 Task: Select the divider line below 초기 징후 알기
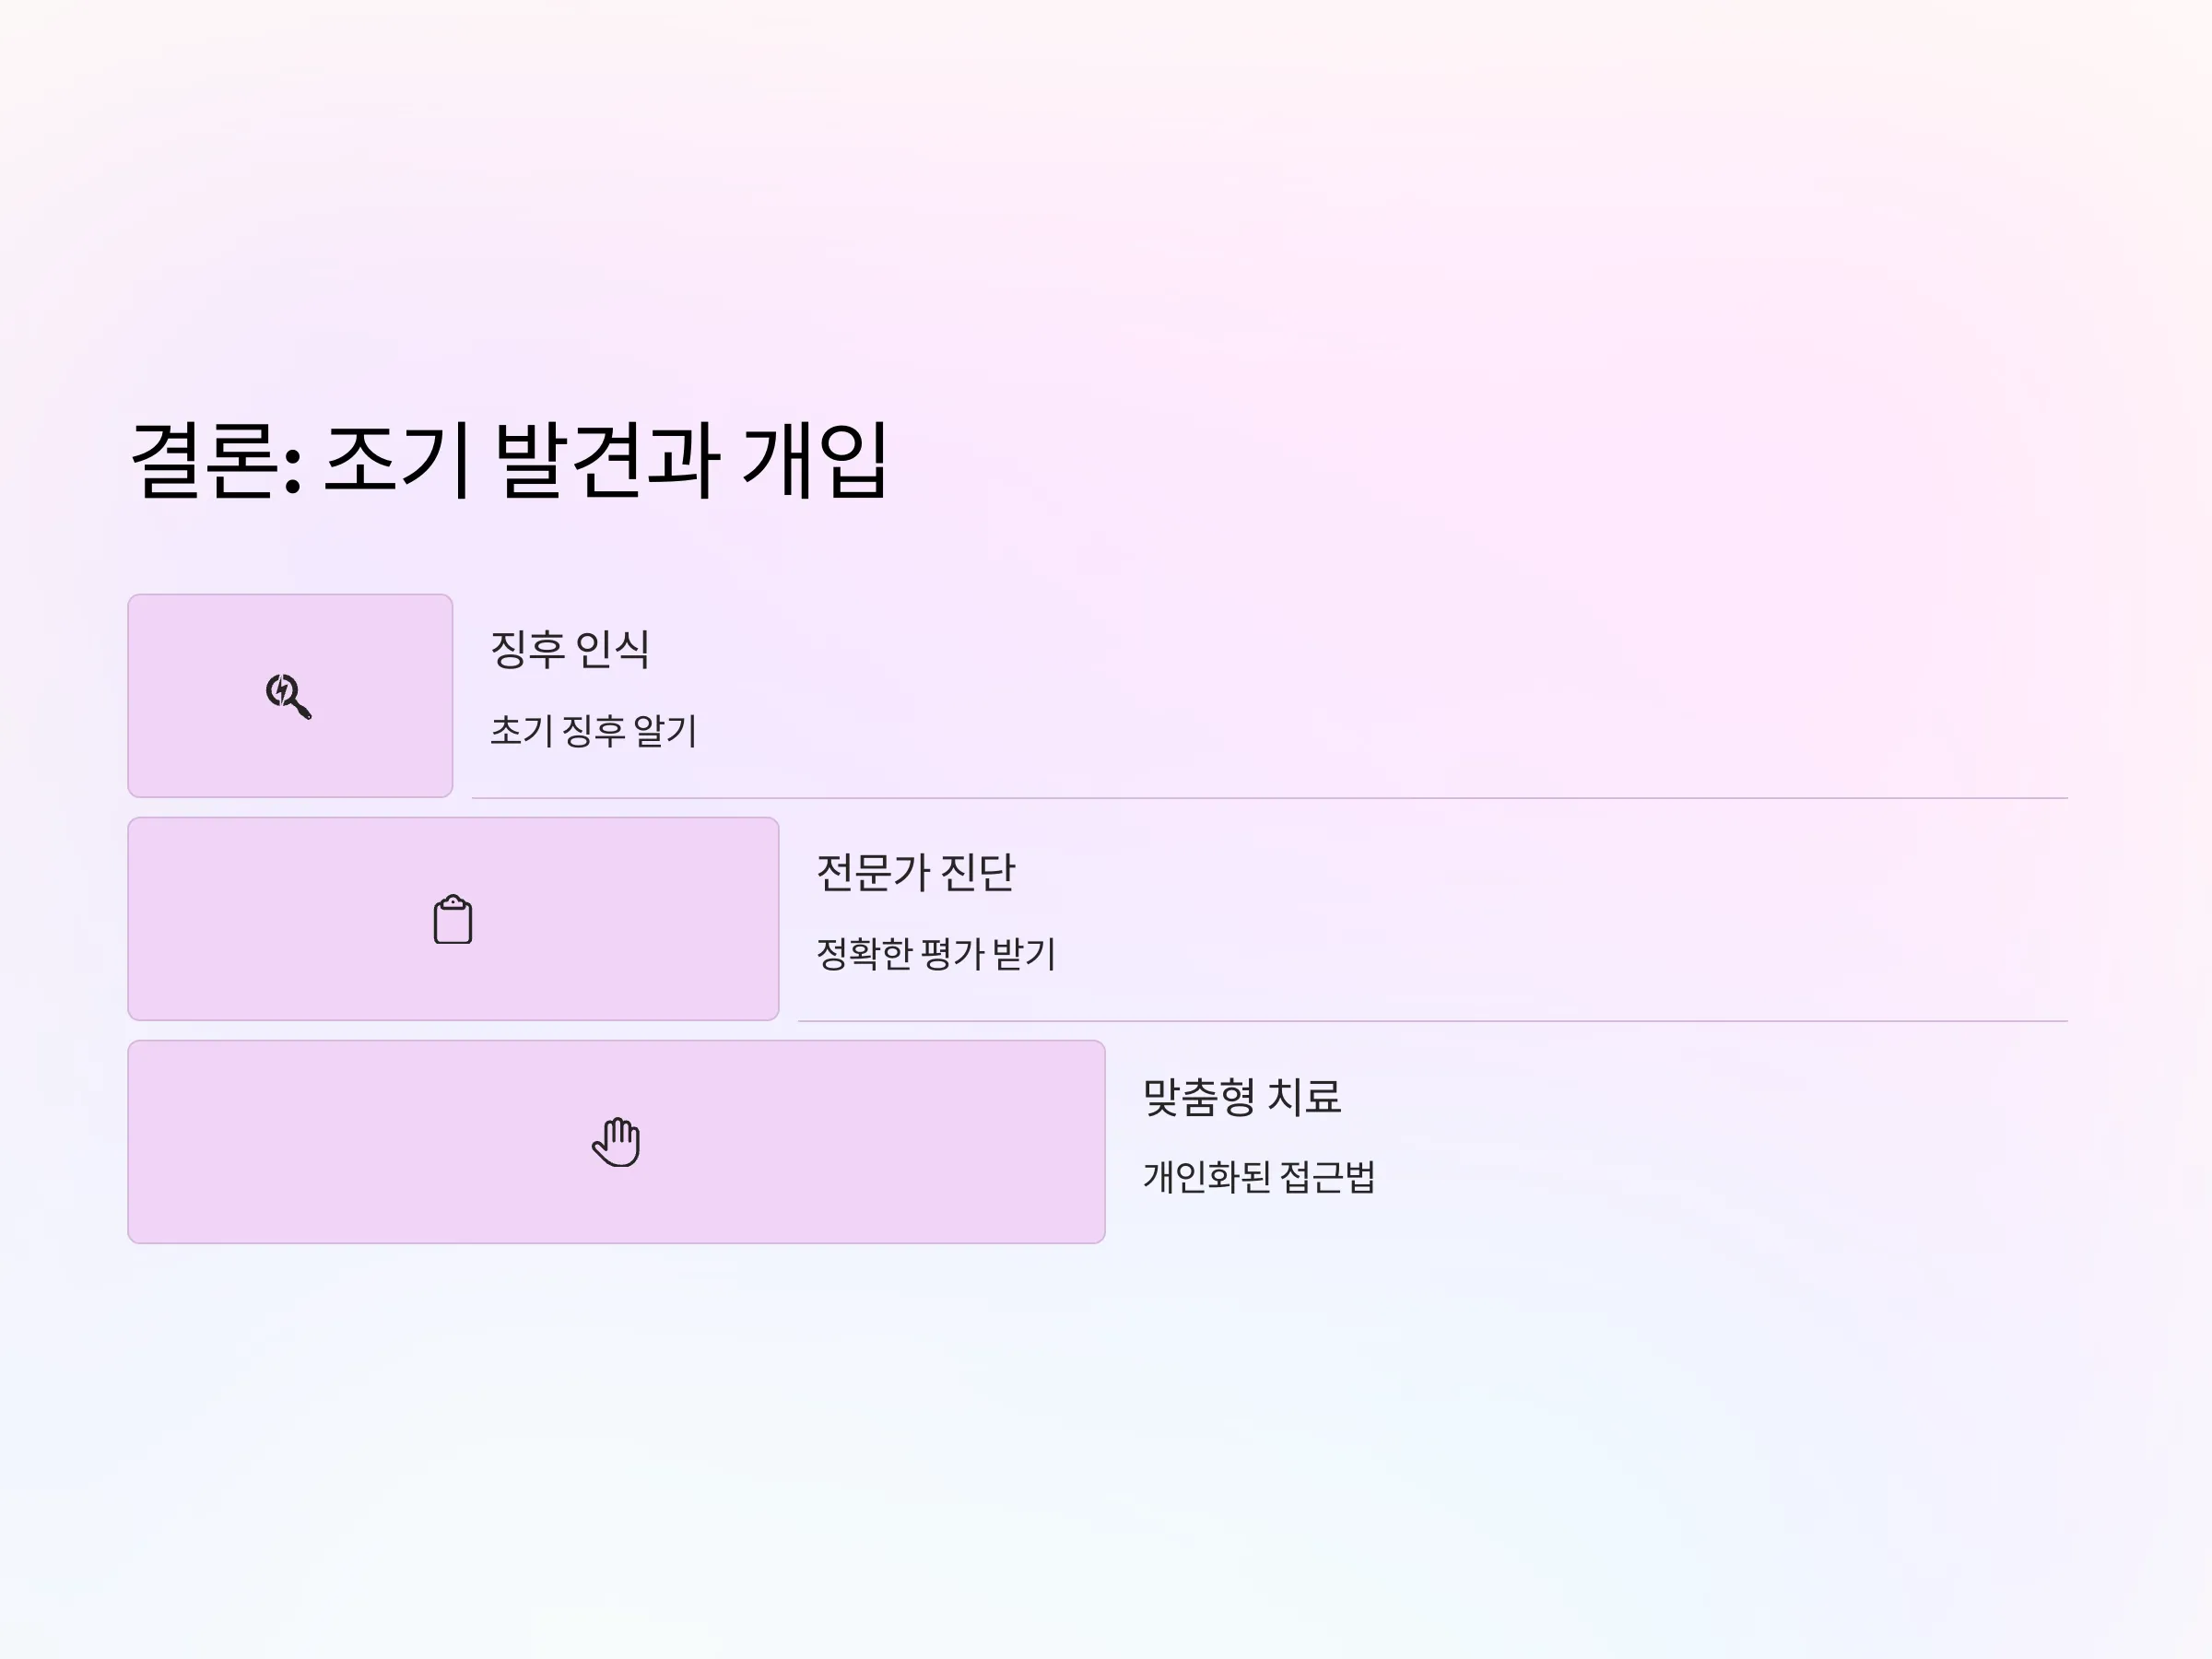pos(1269,798)
